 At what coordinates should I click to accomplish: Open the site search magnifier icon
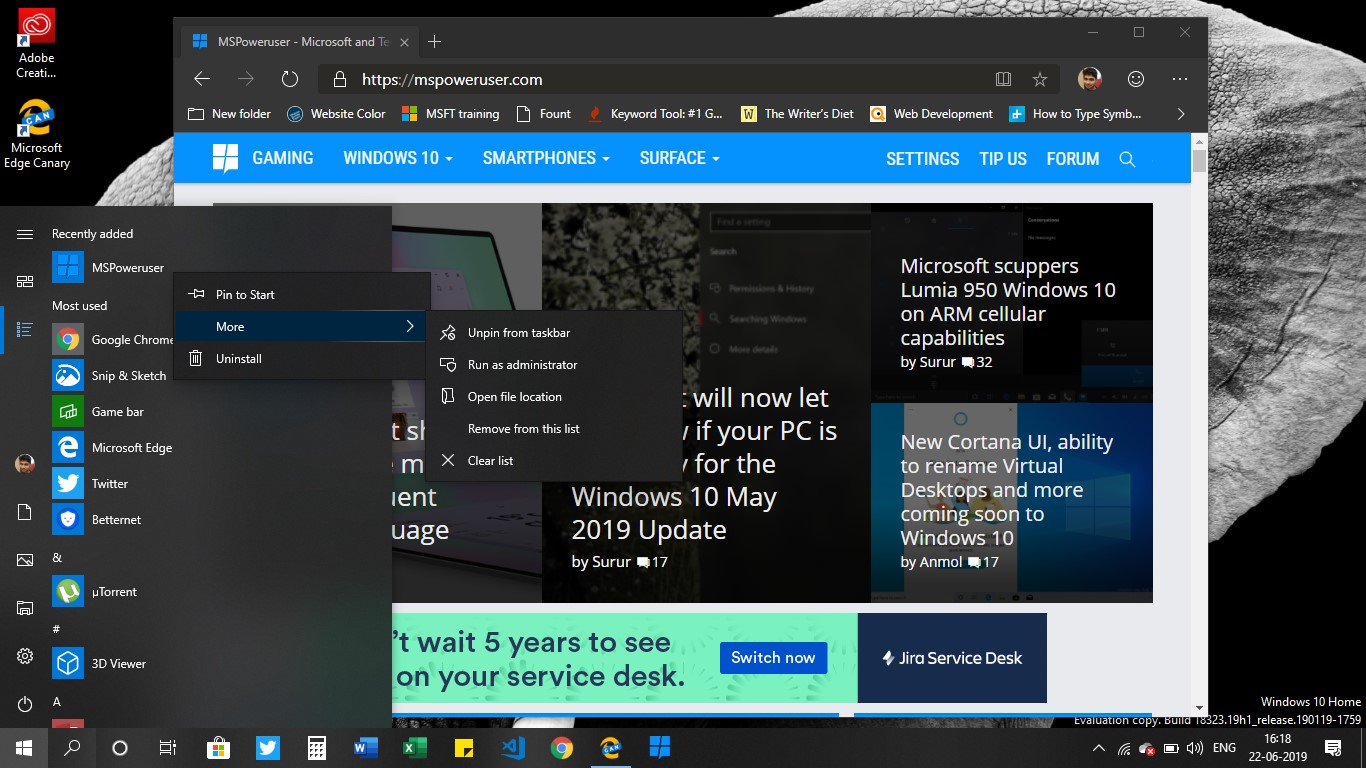(1127, 159)
